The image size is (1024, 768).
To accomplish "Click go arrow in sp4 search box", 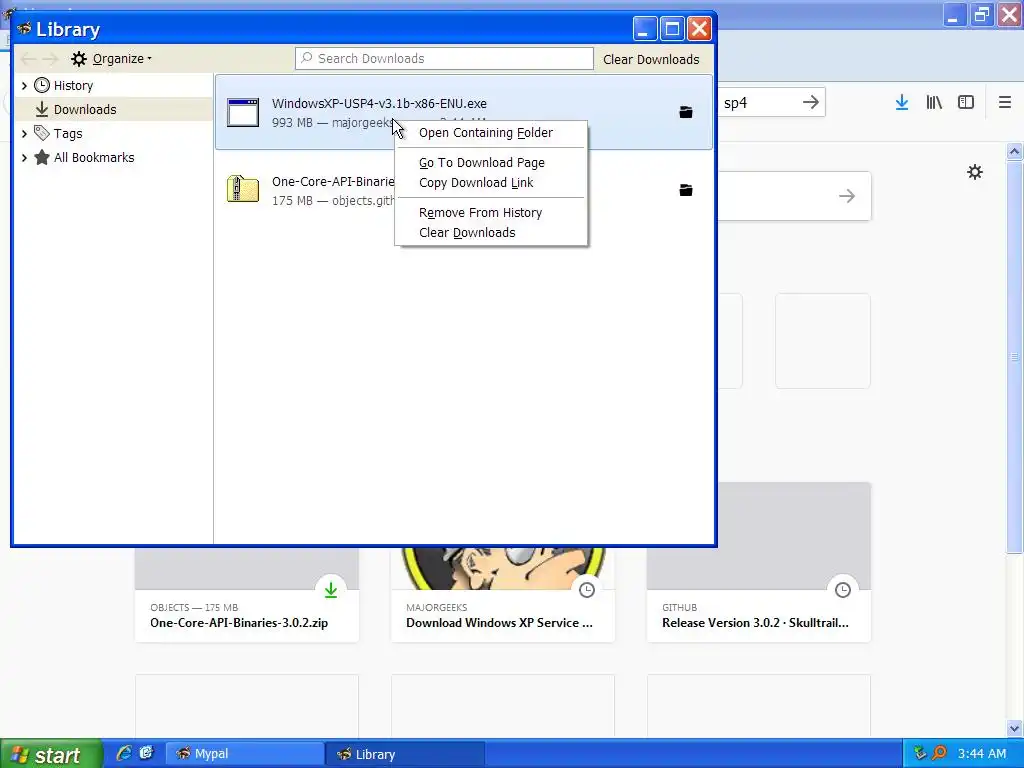I will click(810, 102).
